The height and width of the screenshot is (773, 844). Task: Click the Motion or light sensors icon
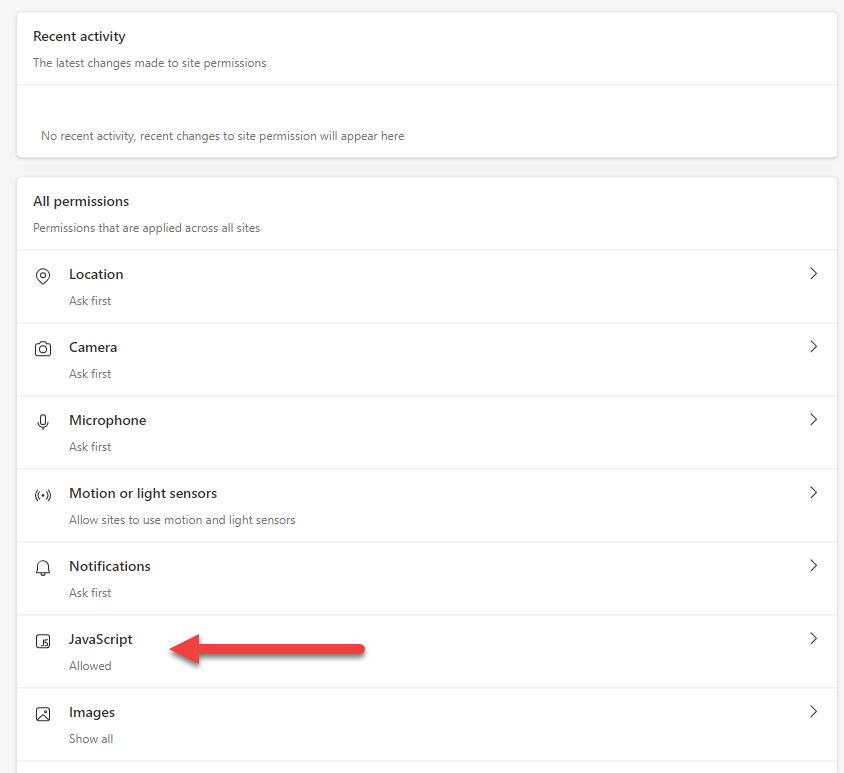click(x=43, y=495)
